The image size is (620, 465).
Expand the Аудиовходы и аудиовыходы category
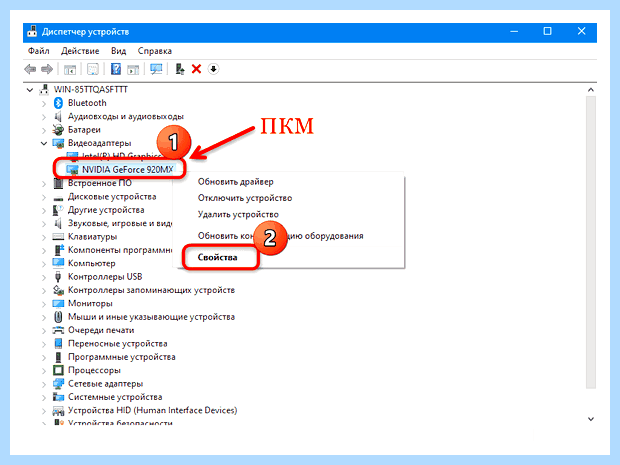click(44, 117)
